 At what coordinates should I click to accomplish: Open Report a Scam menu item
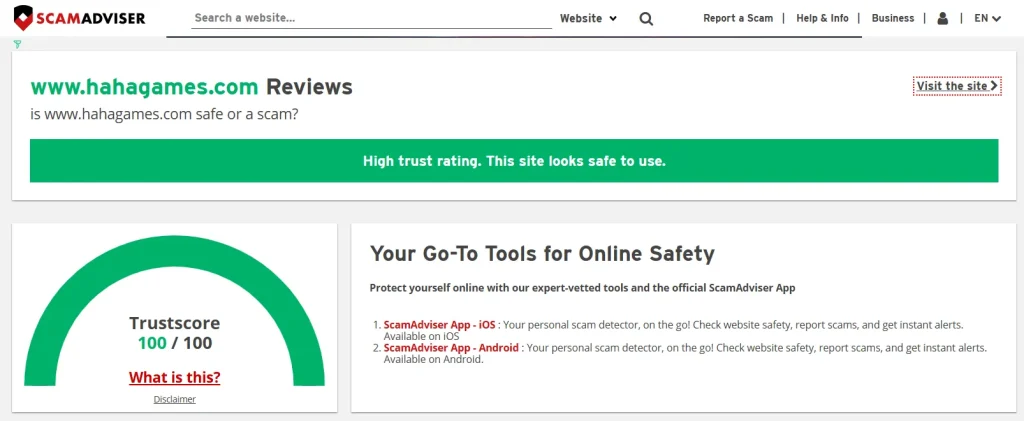(x=738, y=18)
